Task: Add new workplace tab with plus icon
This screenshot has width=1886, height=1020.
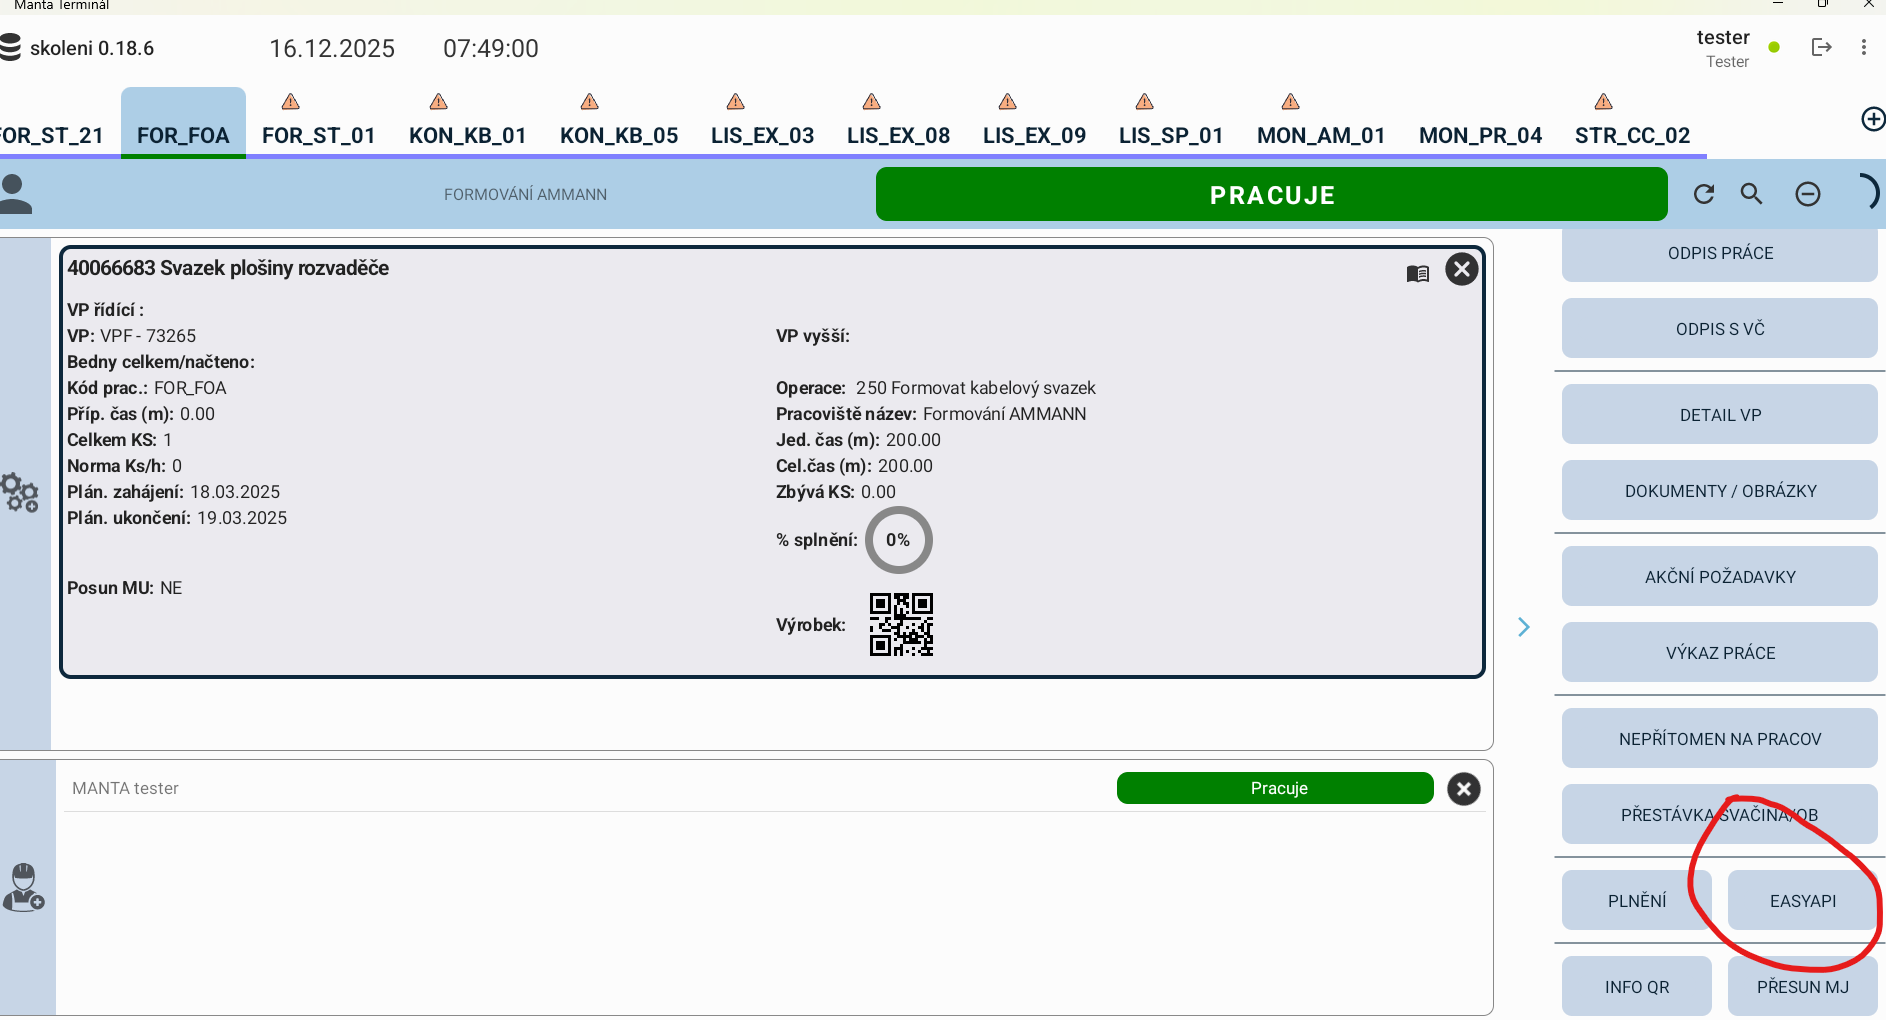Action: point(1872,119)
